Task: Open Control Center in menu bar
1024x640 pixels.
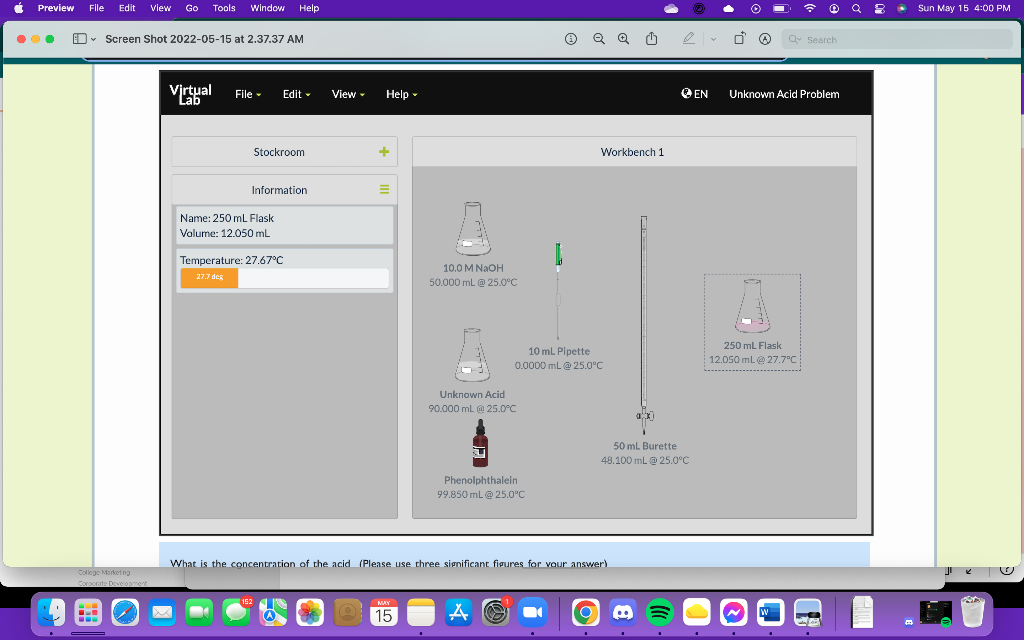Action: coord(880,8)
